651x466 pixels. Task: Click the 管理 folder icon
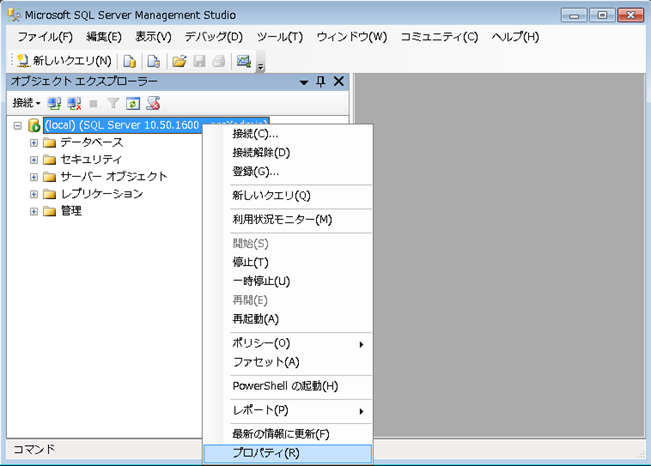(49, 211)
